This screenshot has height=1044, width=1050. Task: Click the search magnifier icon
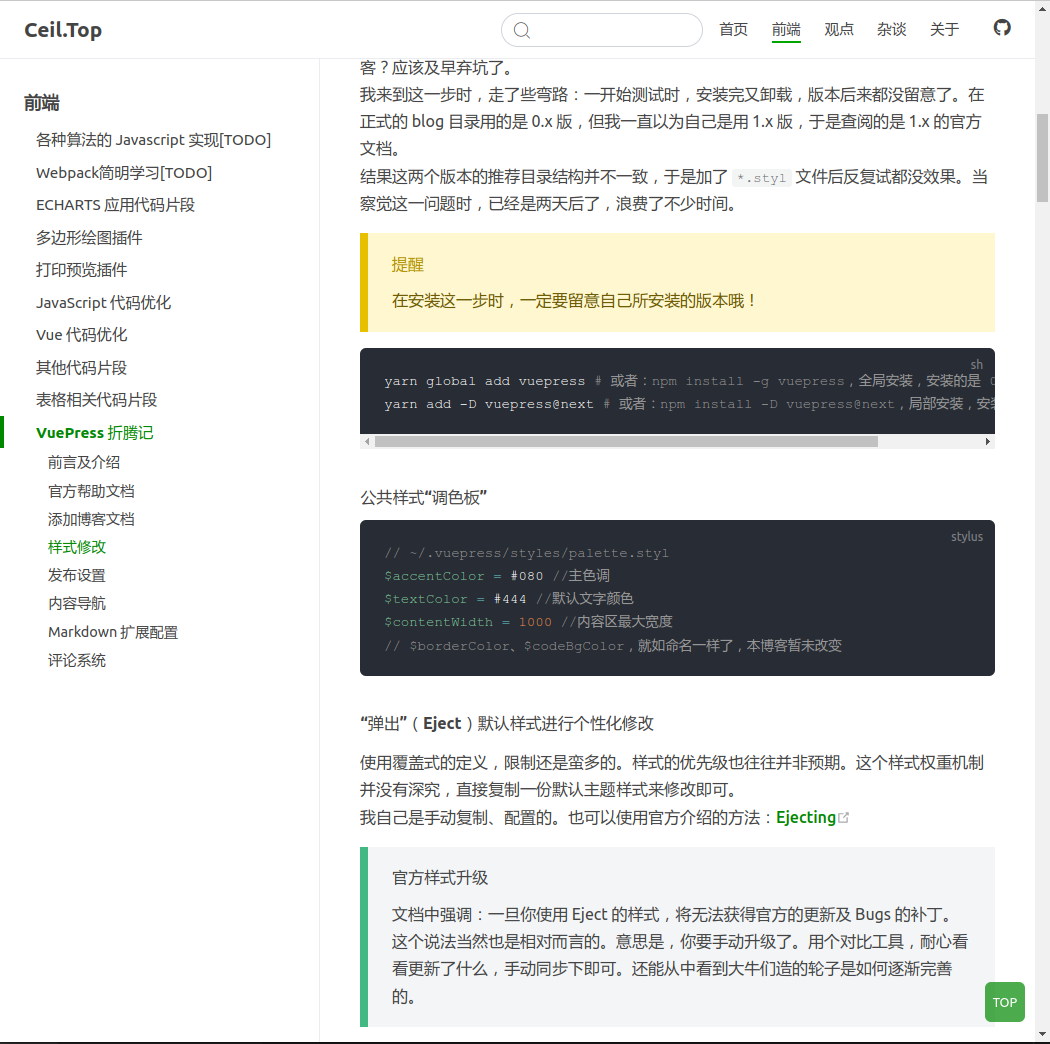coord(521,30)
